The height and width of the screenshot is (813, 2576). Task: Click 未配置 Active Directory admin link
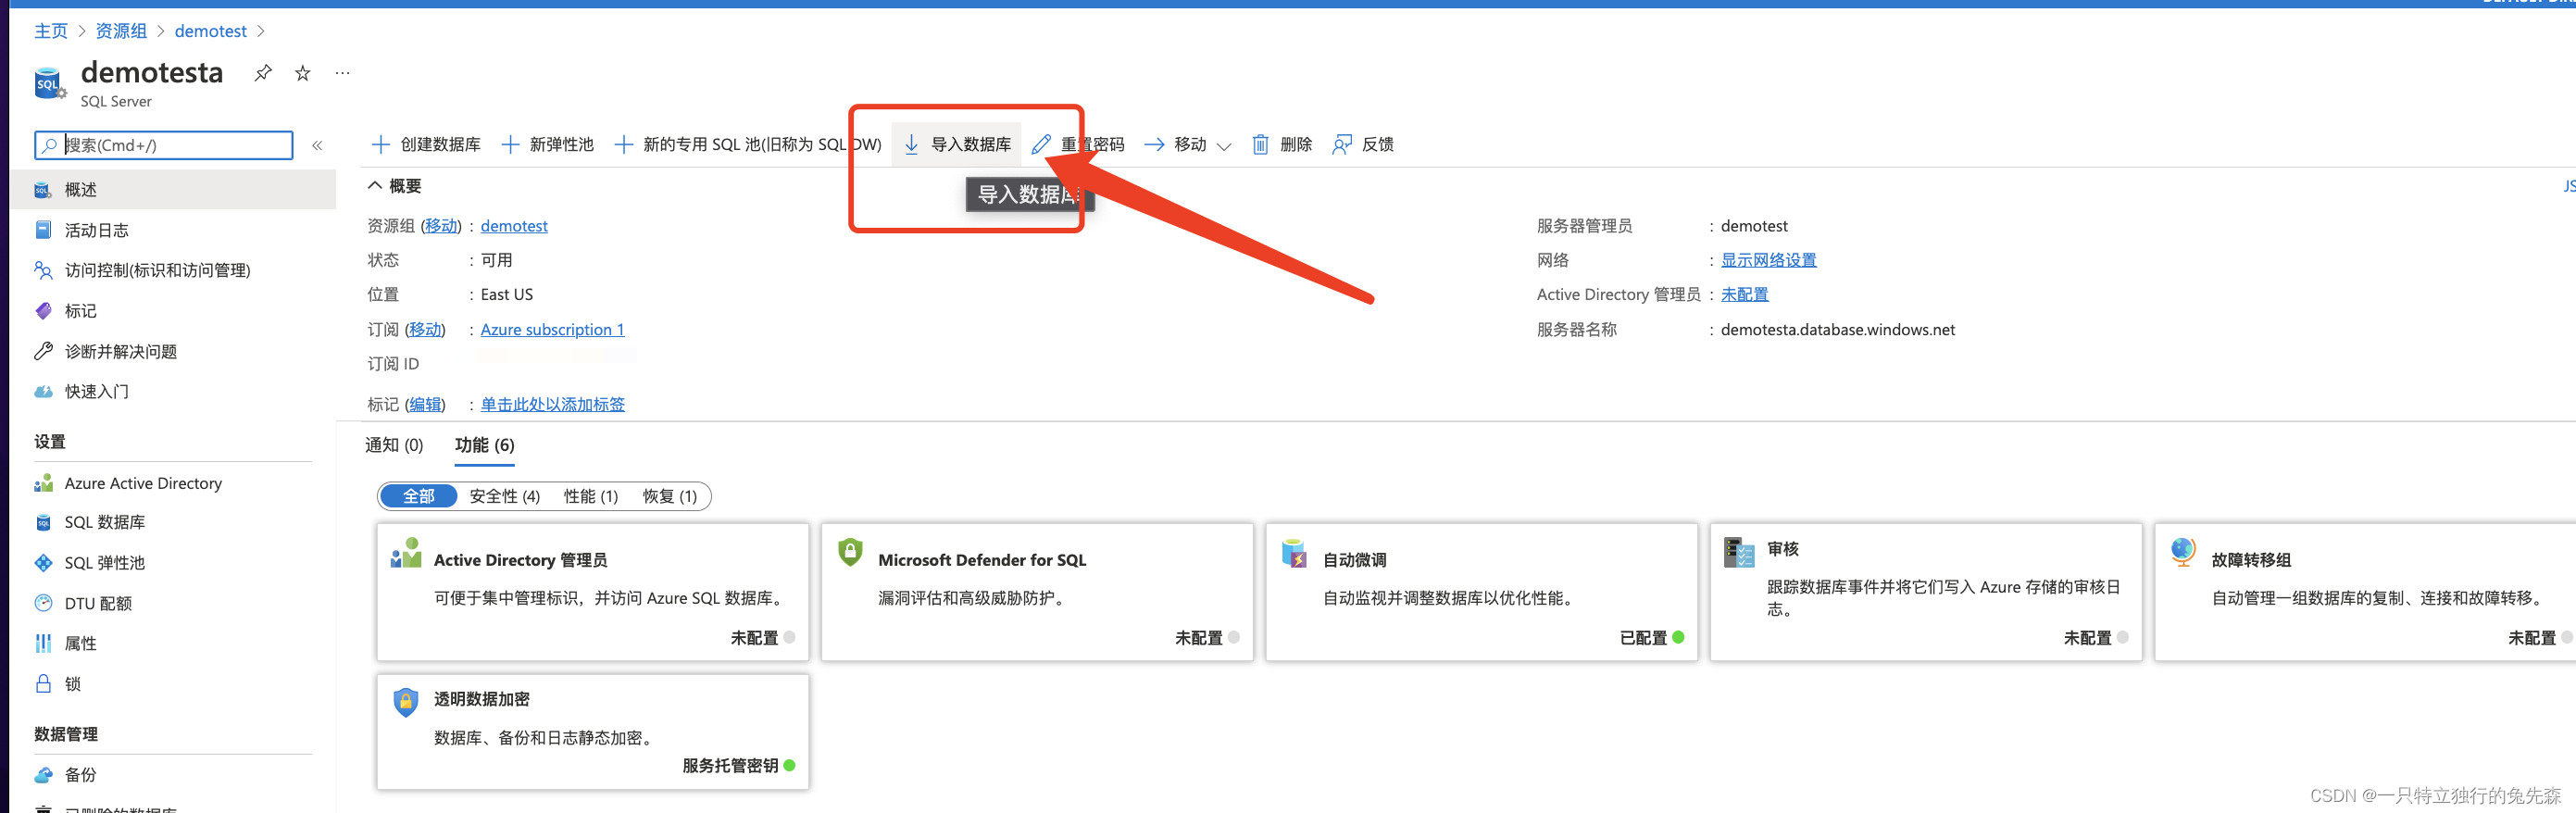pyautogui.click(x=1744, y=294)
